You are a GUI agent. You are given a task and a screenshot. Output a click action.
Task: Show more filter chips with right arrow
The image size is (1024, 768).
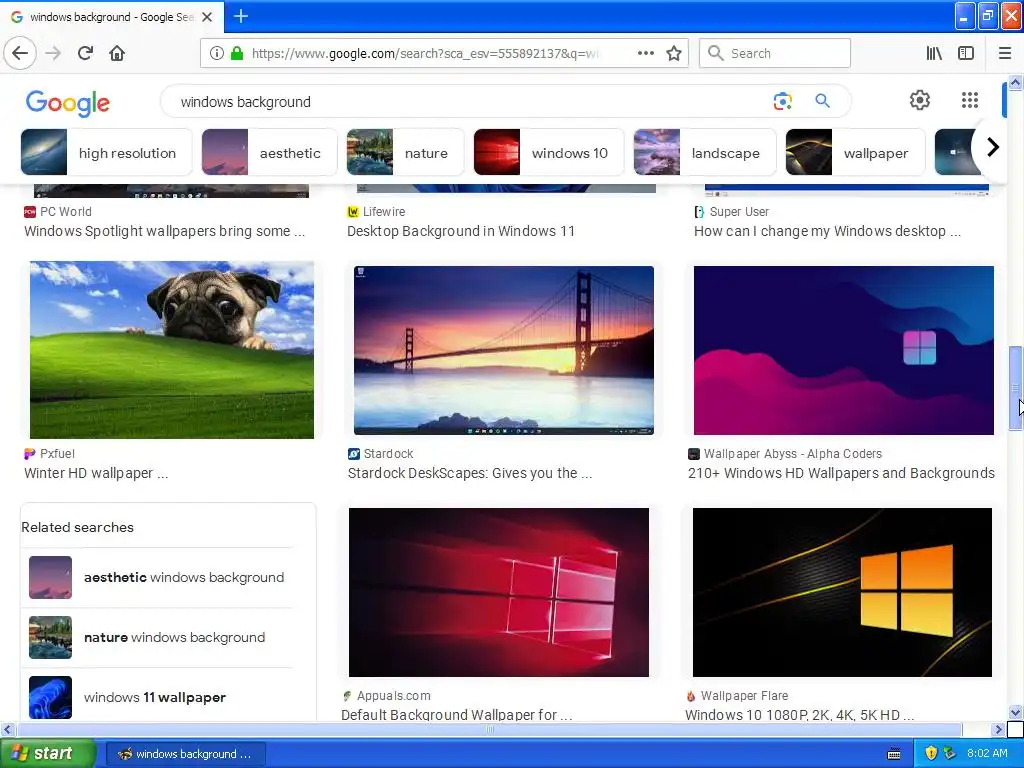tap(992, 148)
